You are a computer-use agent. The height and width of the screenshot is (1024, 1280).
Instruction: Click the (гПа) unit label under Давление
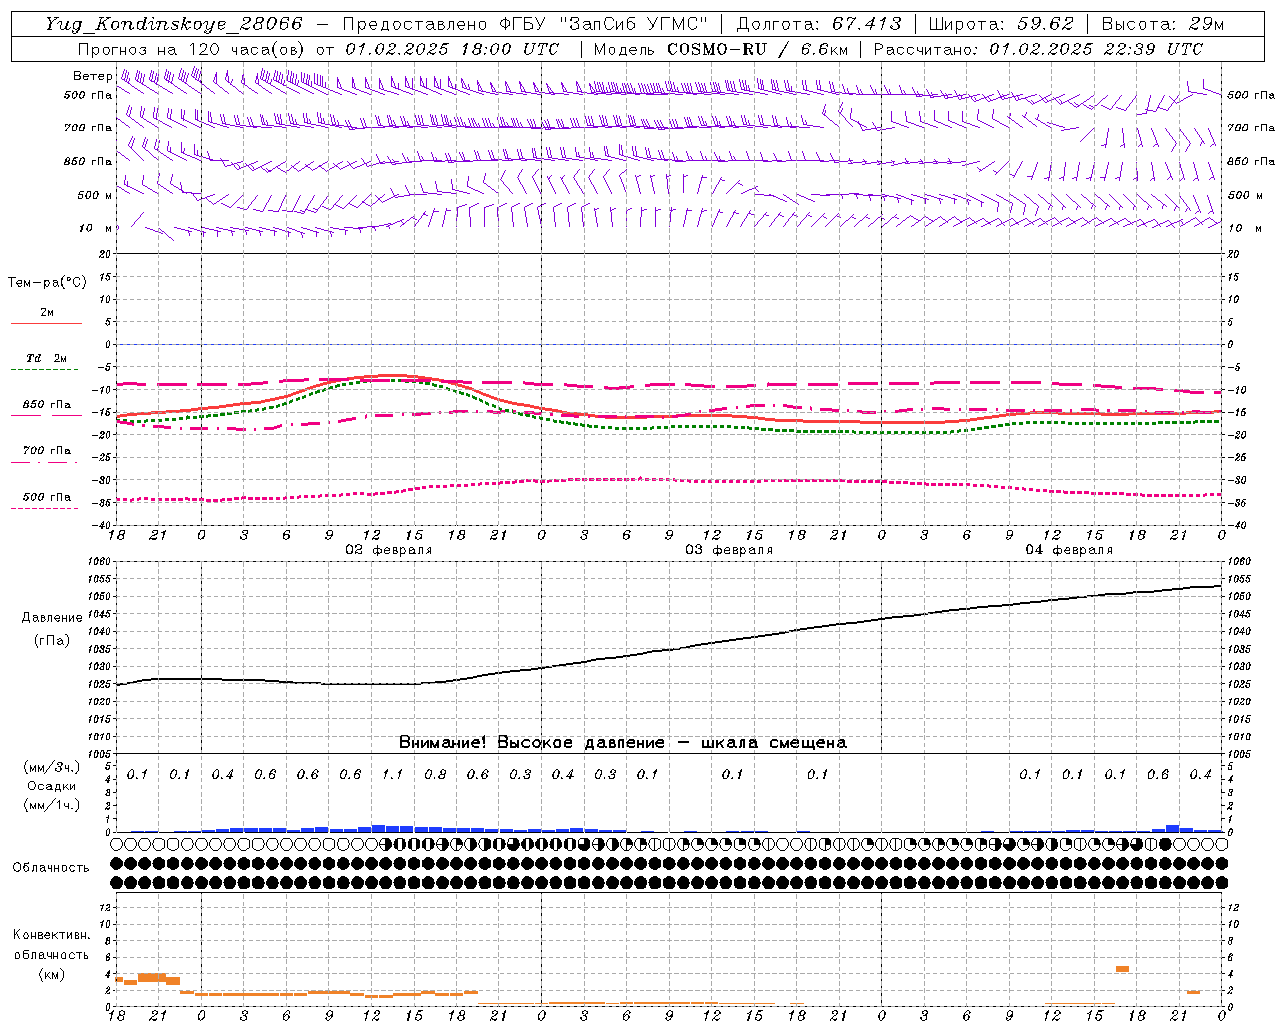pyautogui.click(x=52, y=640)
